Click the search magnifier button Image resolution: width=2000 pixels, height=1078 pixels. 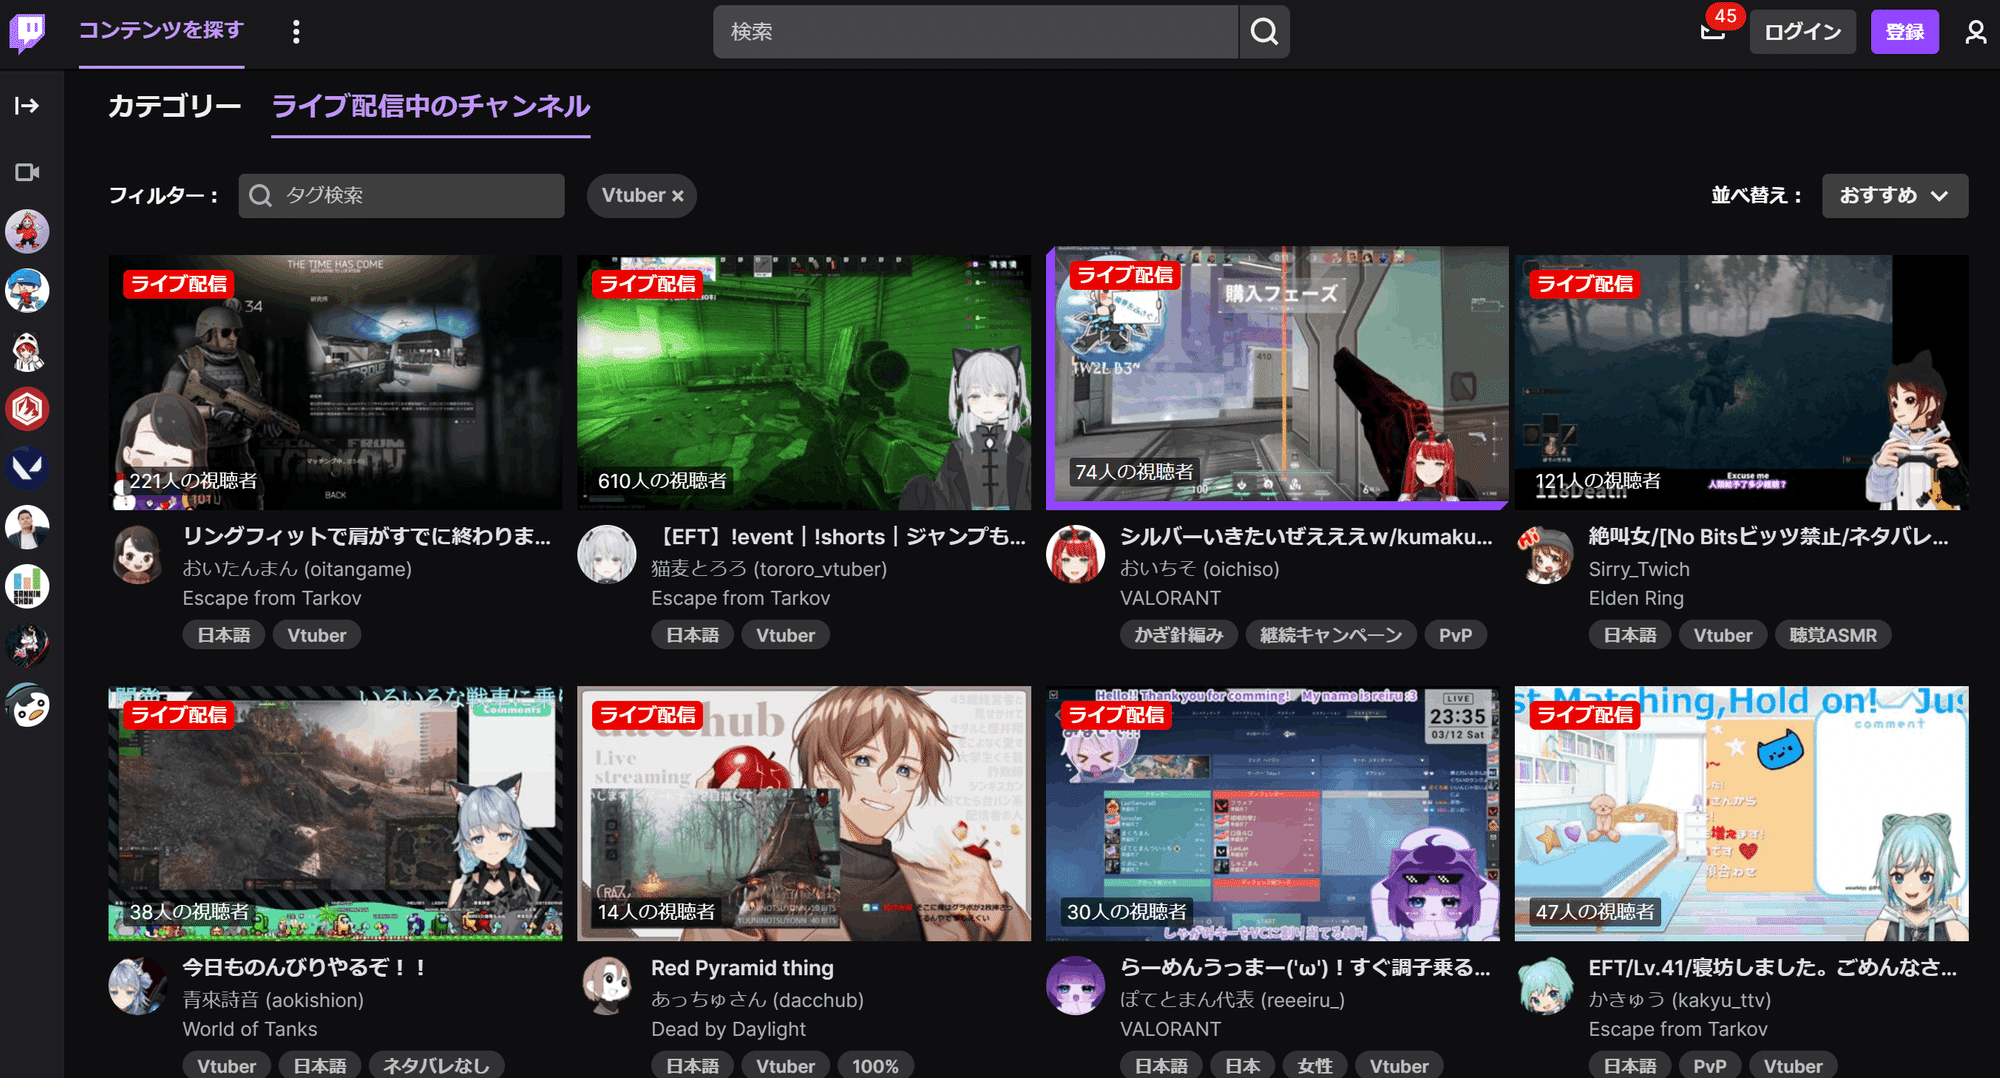(x=1264, y=32)
